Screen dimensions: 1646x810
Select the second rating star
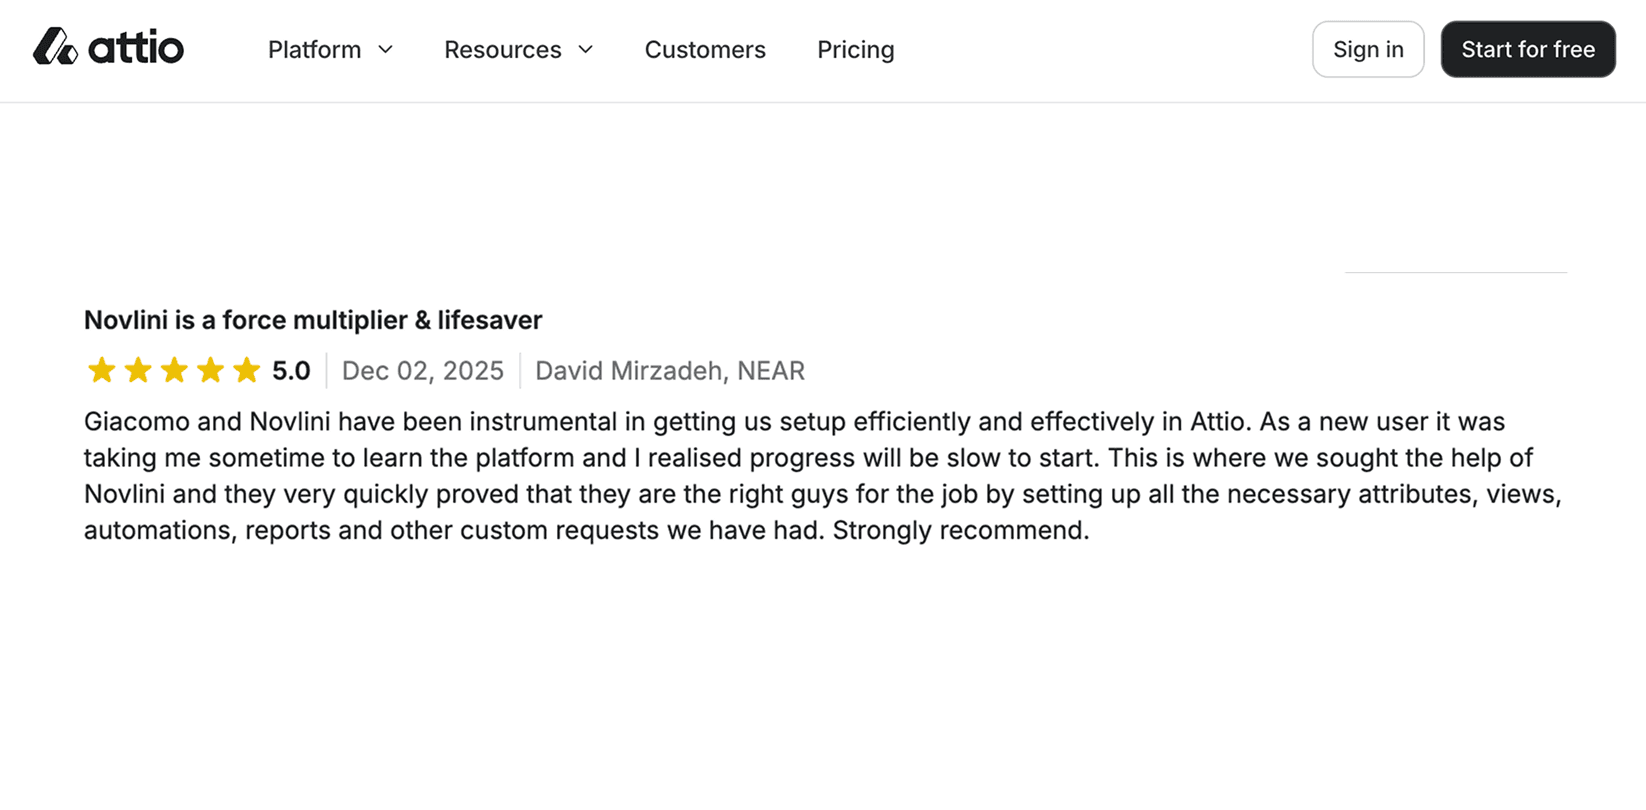coord(138,370)
